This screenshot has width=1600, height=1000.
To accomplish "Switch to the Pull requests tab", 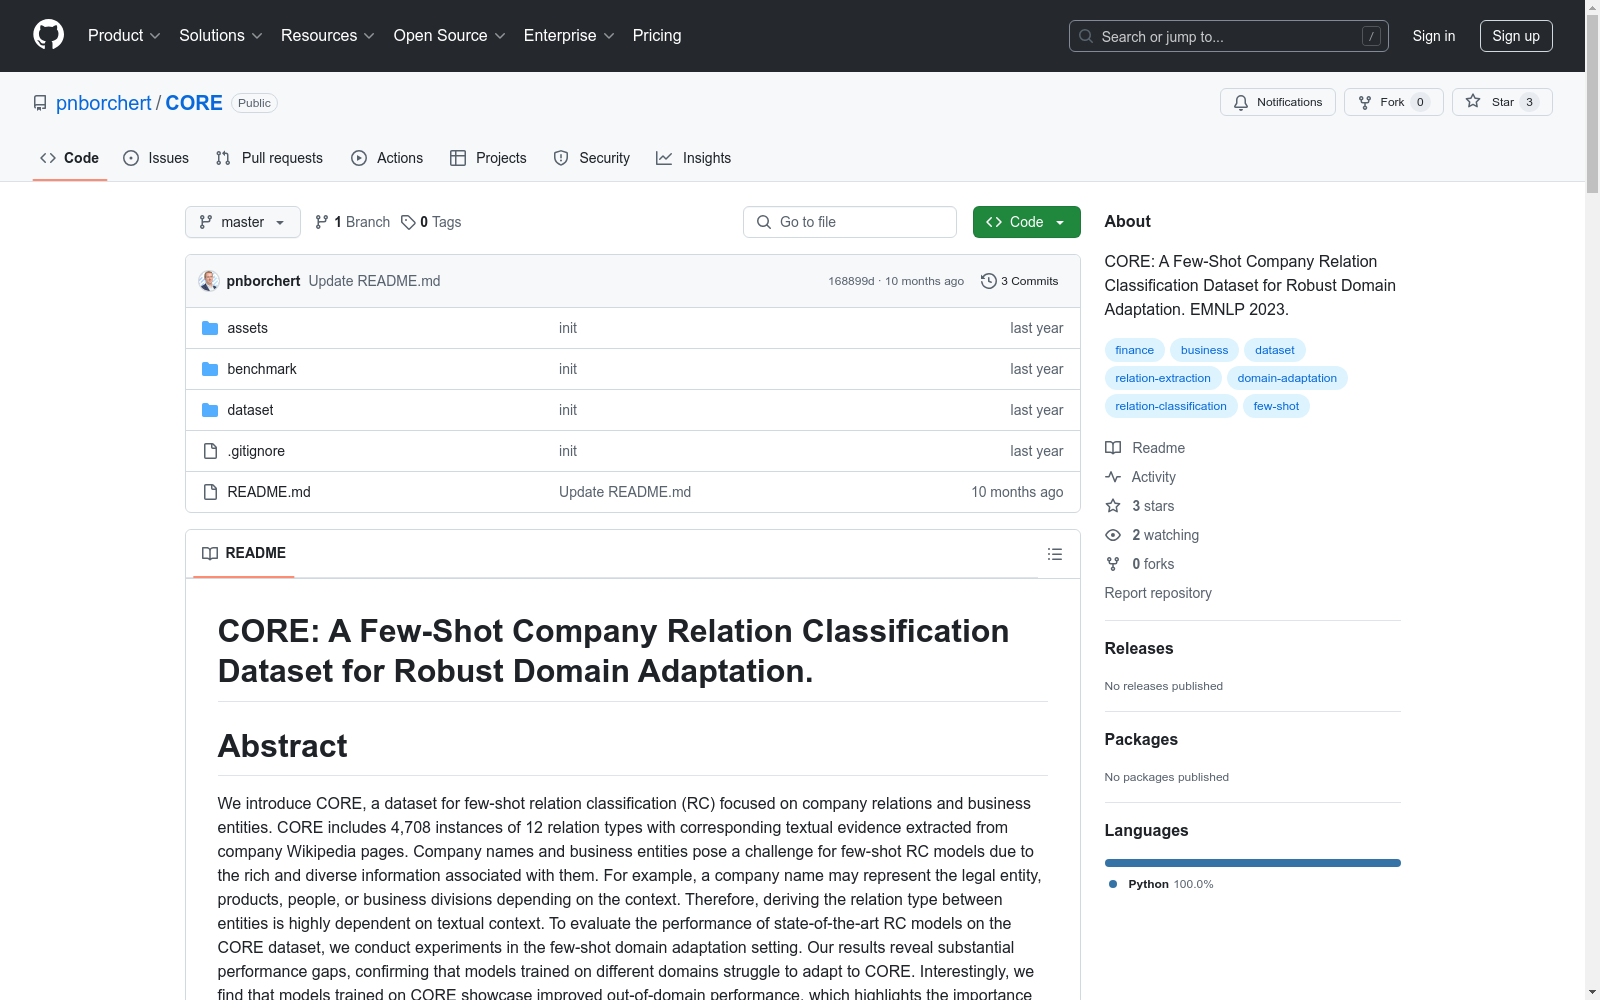I will (269, 158).
